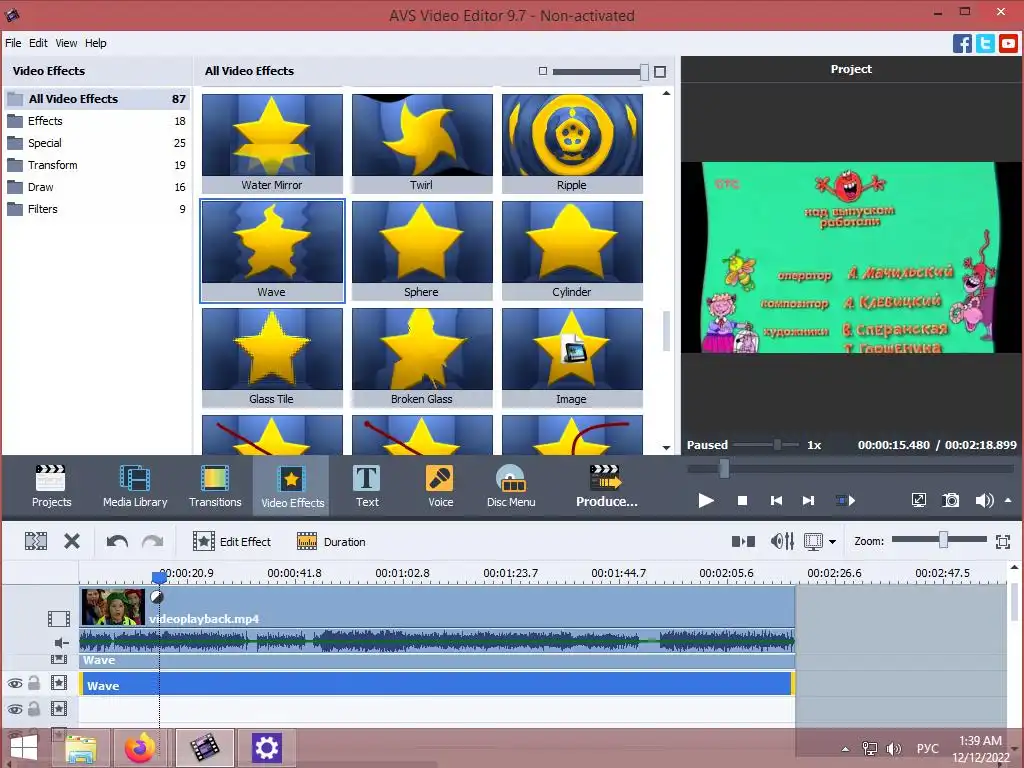Click the trim/split icon in timeline toolbar

(x=36, y=541)
